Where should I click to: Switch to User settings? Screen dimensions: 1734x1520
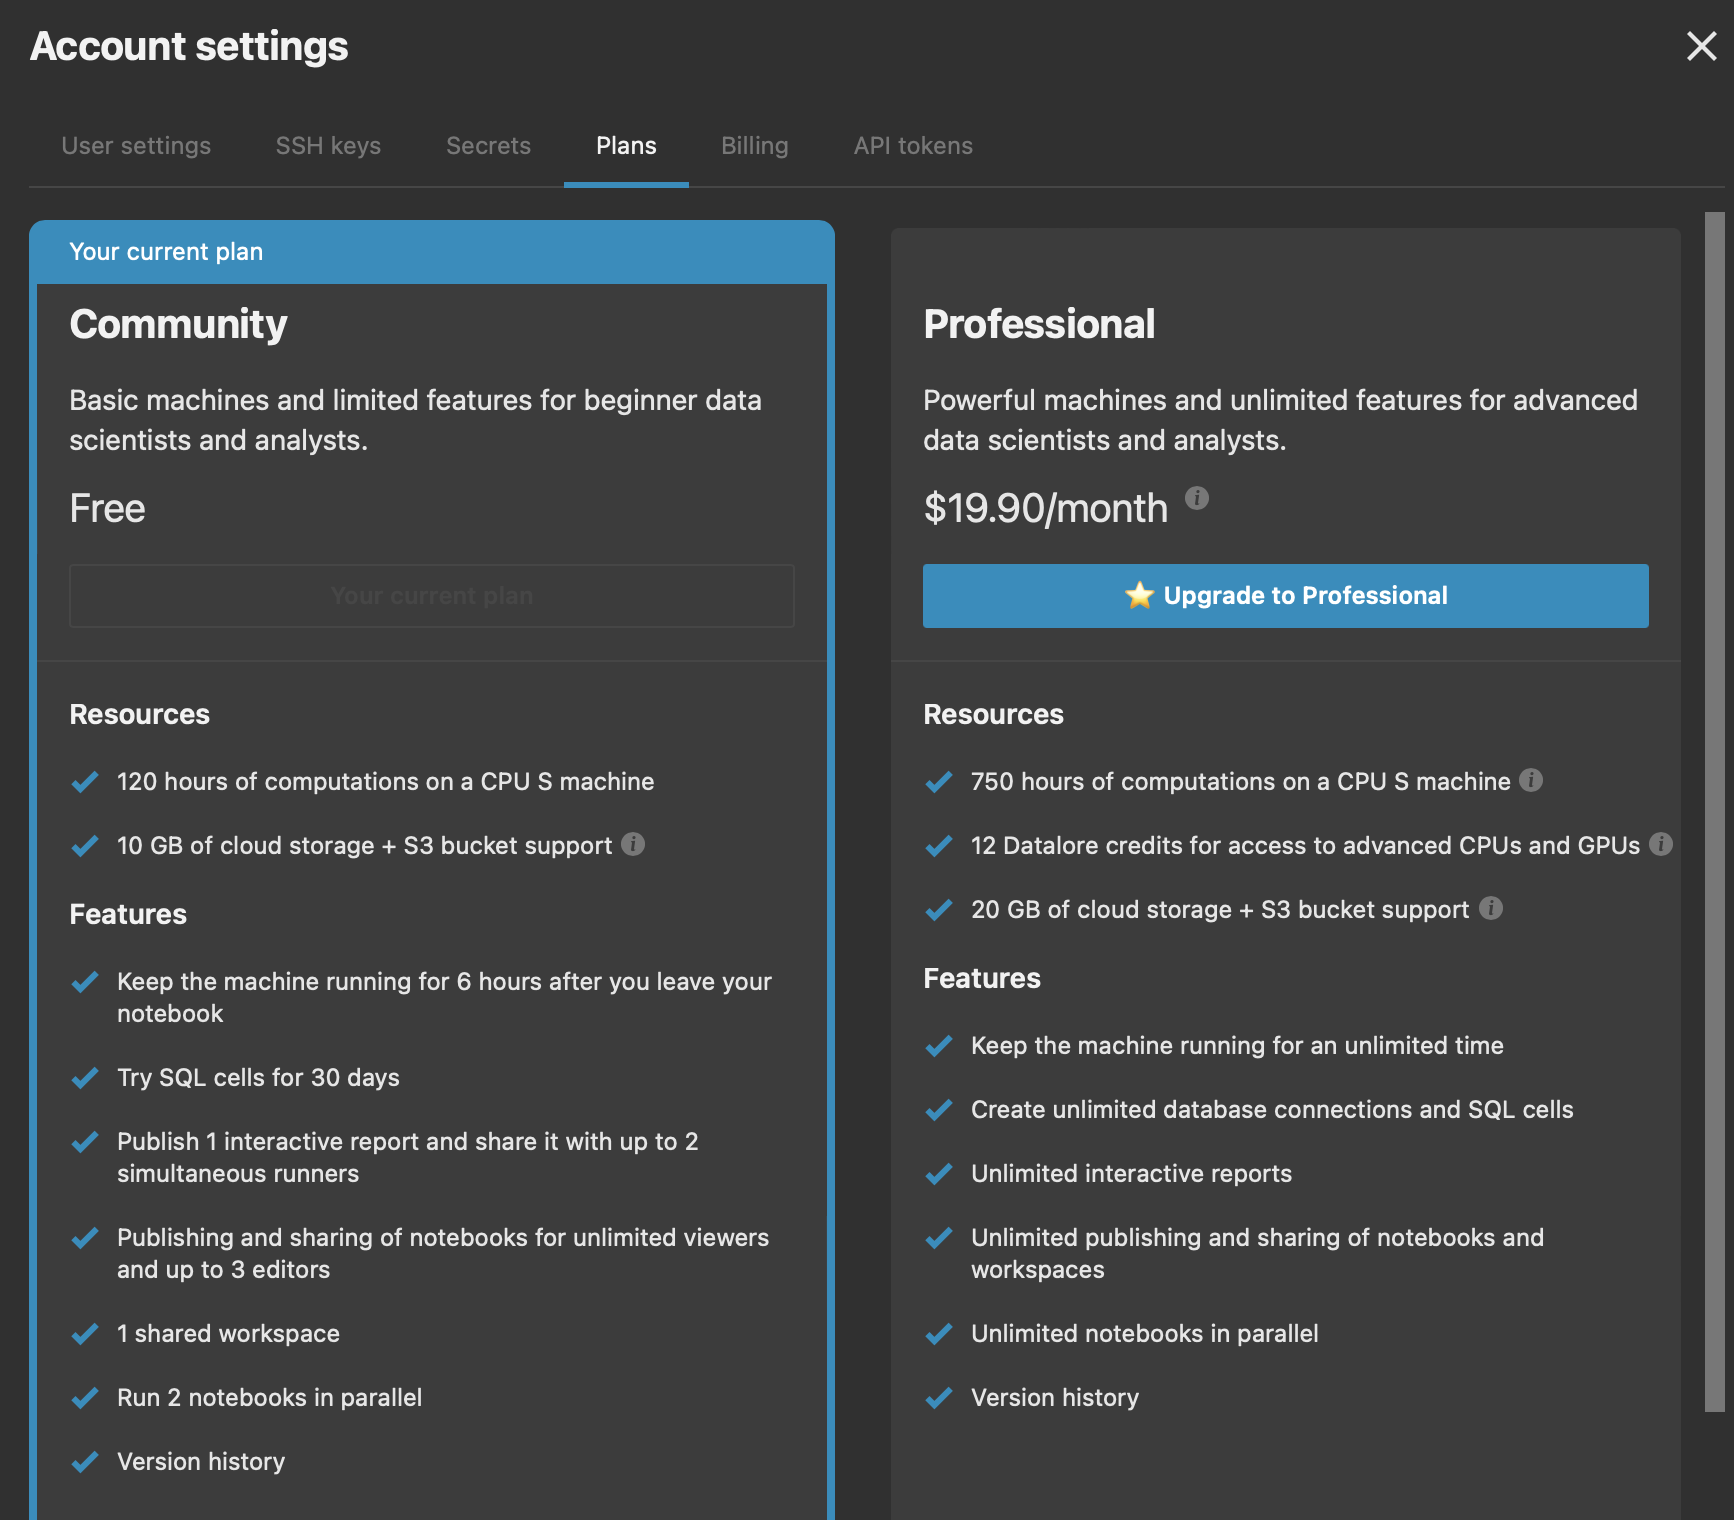136,145
